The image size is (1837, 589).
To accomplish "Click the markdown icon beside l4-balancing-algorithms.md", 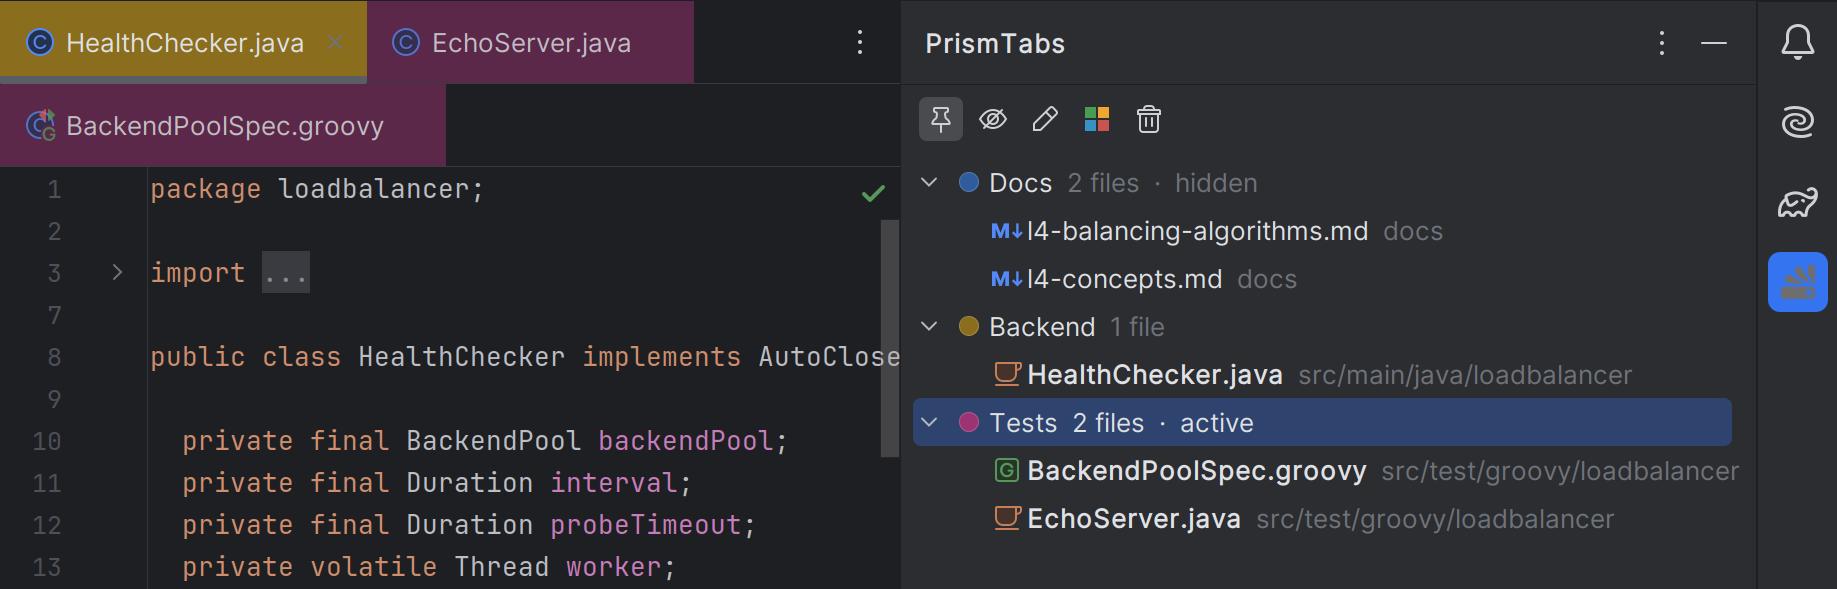I will click(1006, 231).
